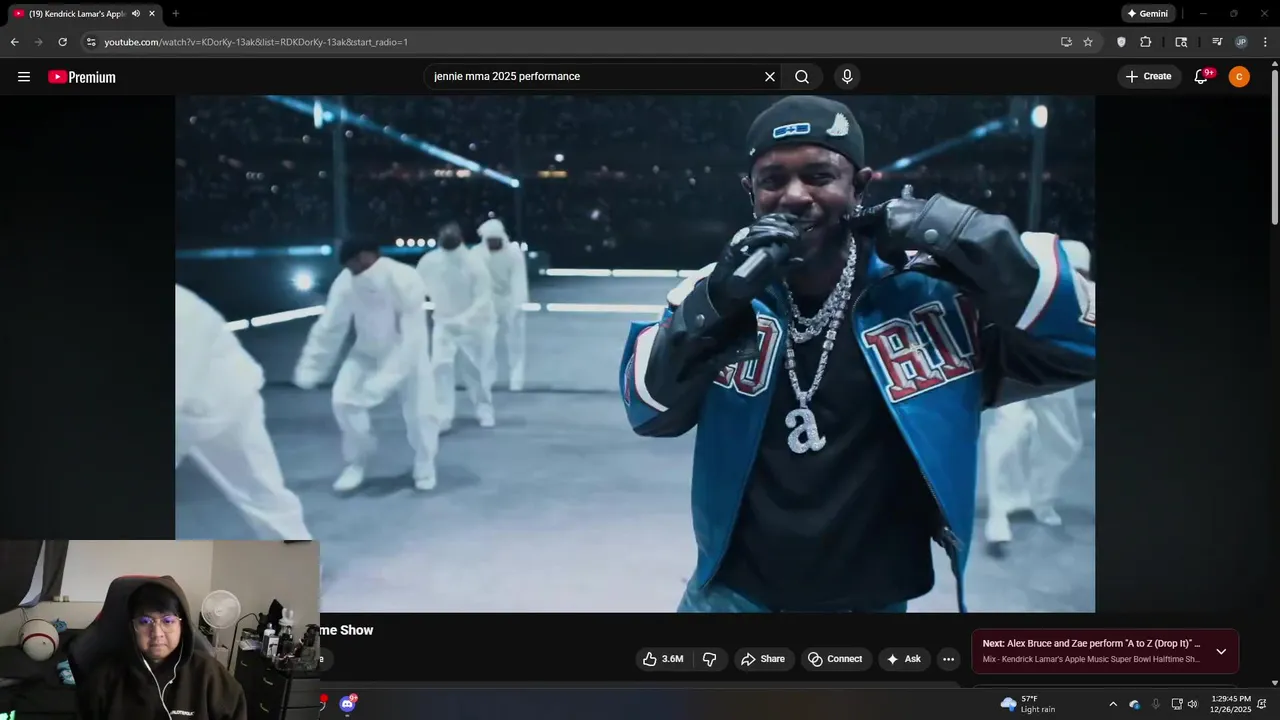Screen dimensions: 1280x720
Task: Run search with the magnifier button
Action: (802, 77)
